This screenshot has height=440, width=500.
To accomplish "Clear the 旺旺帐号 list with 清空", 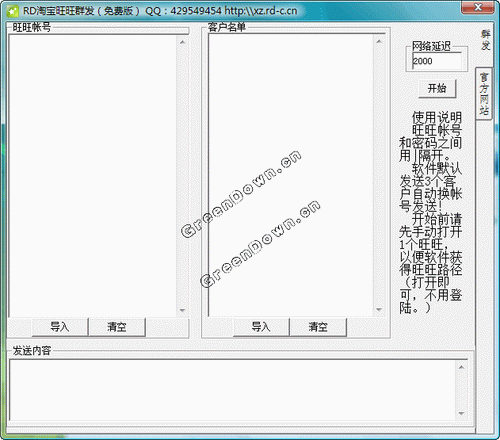I will click(117, 327).
